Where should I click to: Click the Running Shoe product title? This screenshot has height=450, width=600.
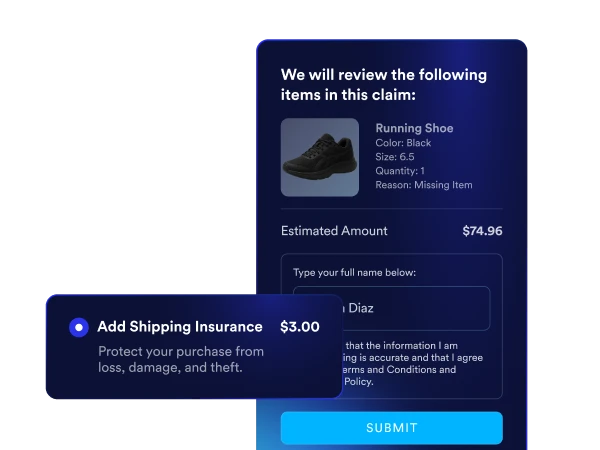click(x=414, y=128)
